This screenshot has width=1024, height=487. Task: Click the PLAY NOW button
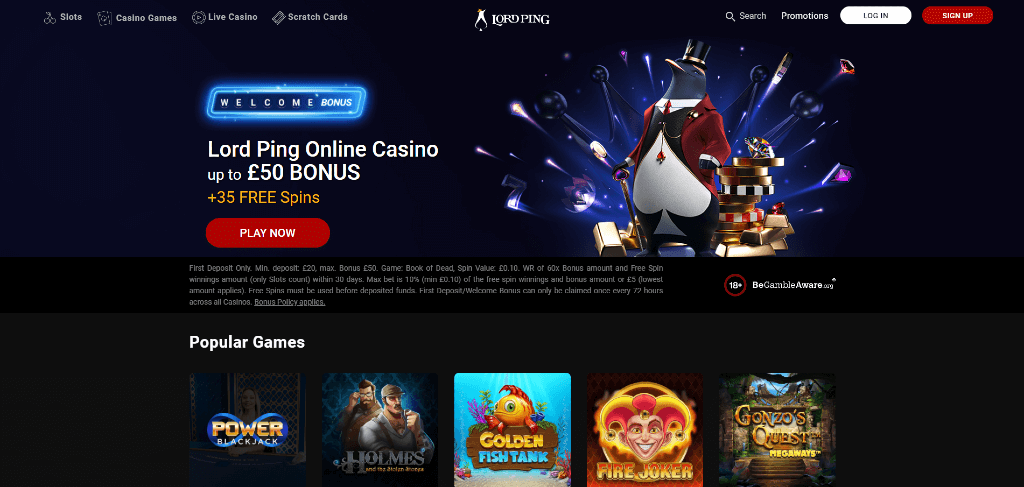268,233
